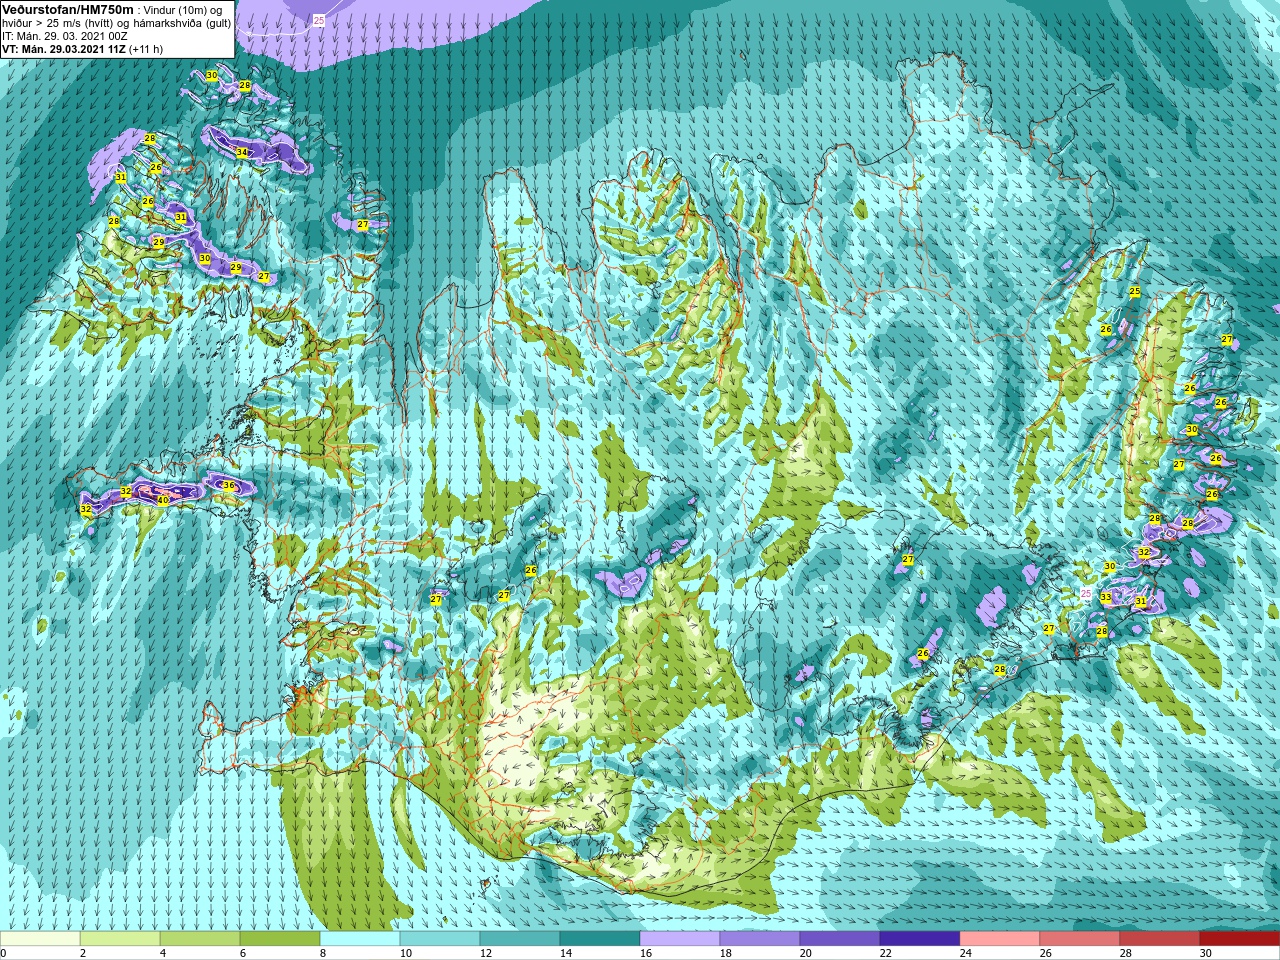Click the yellow gust label 33

click(x=1106, y=597)
